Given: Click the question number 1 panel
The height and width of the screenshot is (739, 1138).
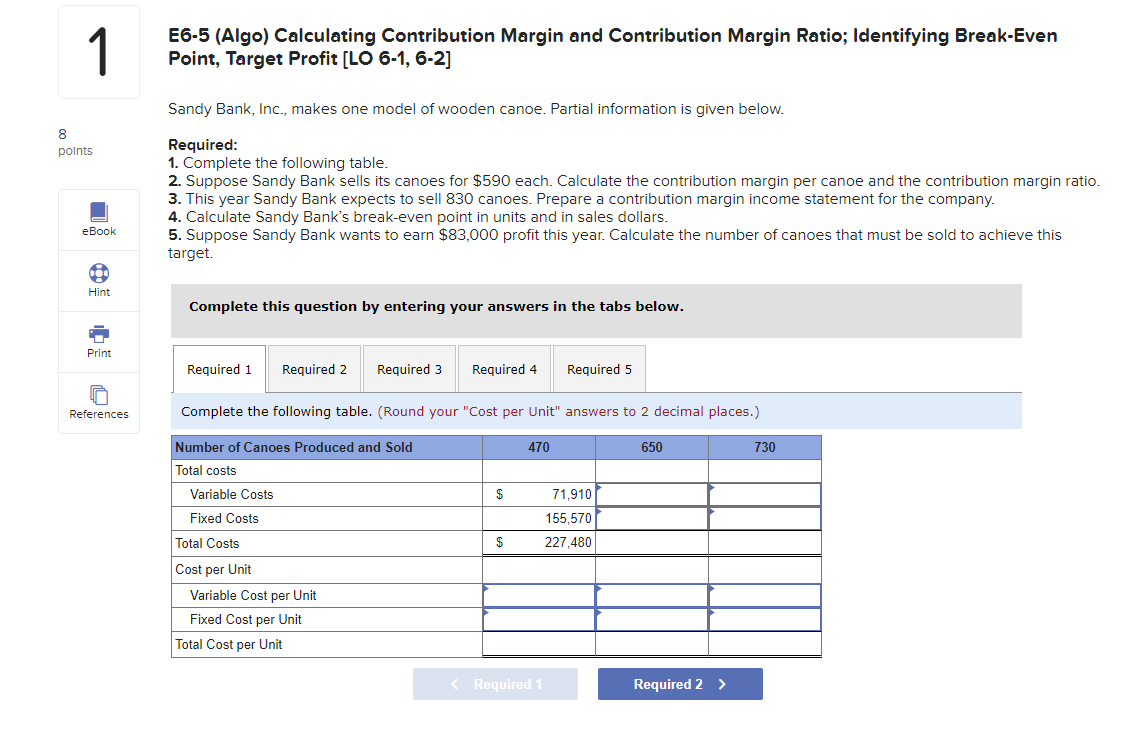Looking at the screenshot, I should (98, 51).
